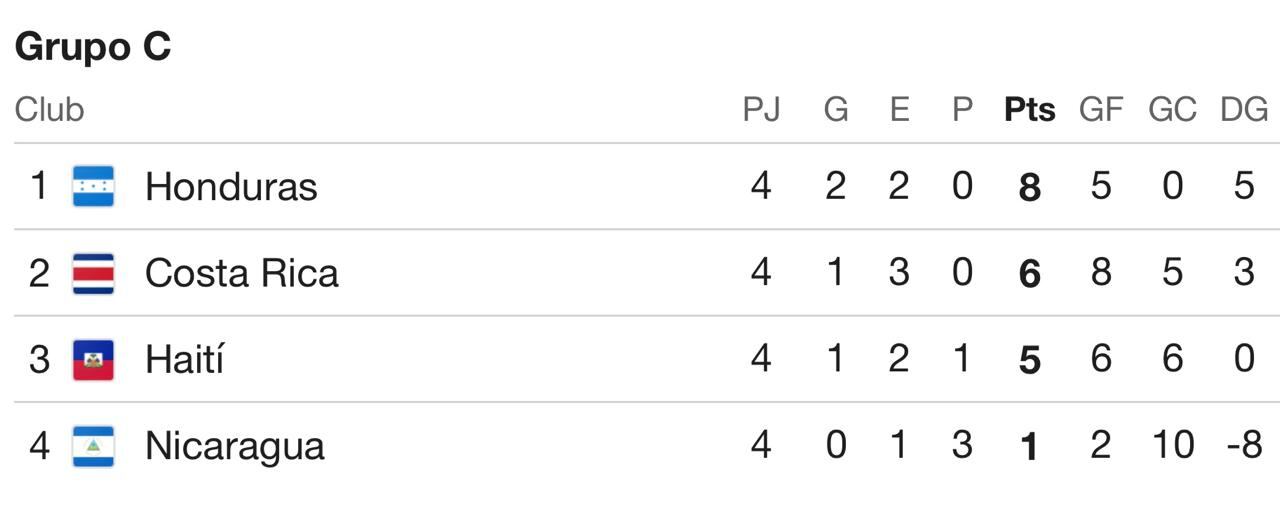This screenshot has height=529, width=1280.
Task: Open the Honduras team link
Action: 231,187
